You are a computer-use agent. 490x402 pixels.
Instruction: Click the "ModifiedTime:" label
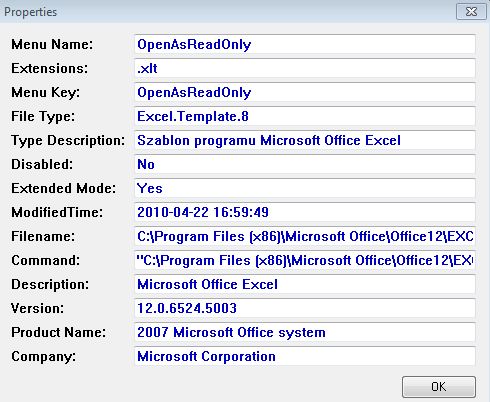tap(57, 212)
